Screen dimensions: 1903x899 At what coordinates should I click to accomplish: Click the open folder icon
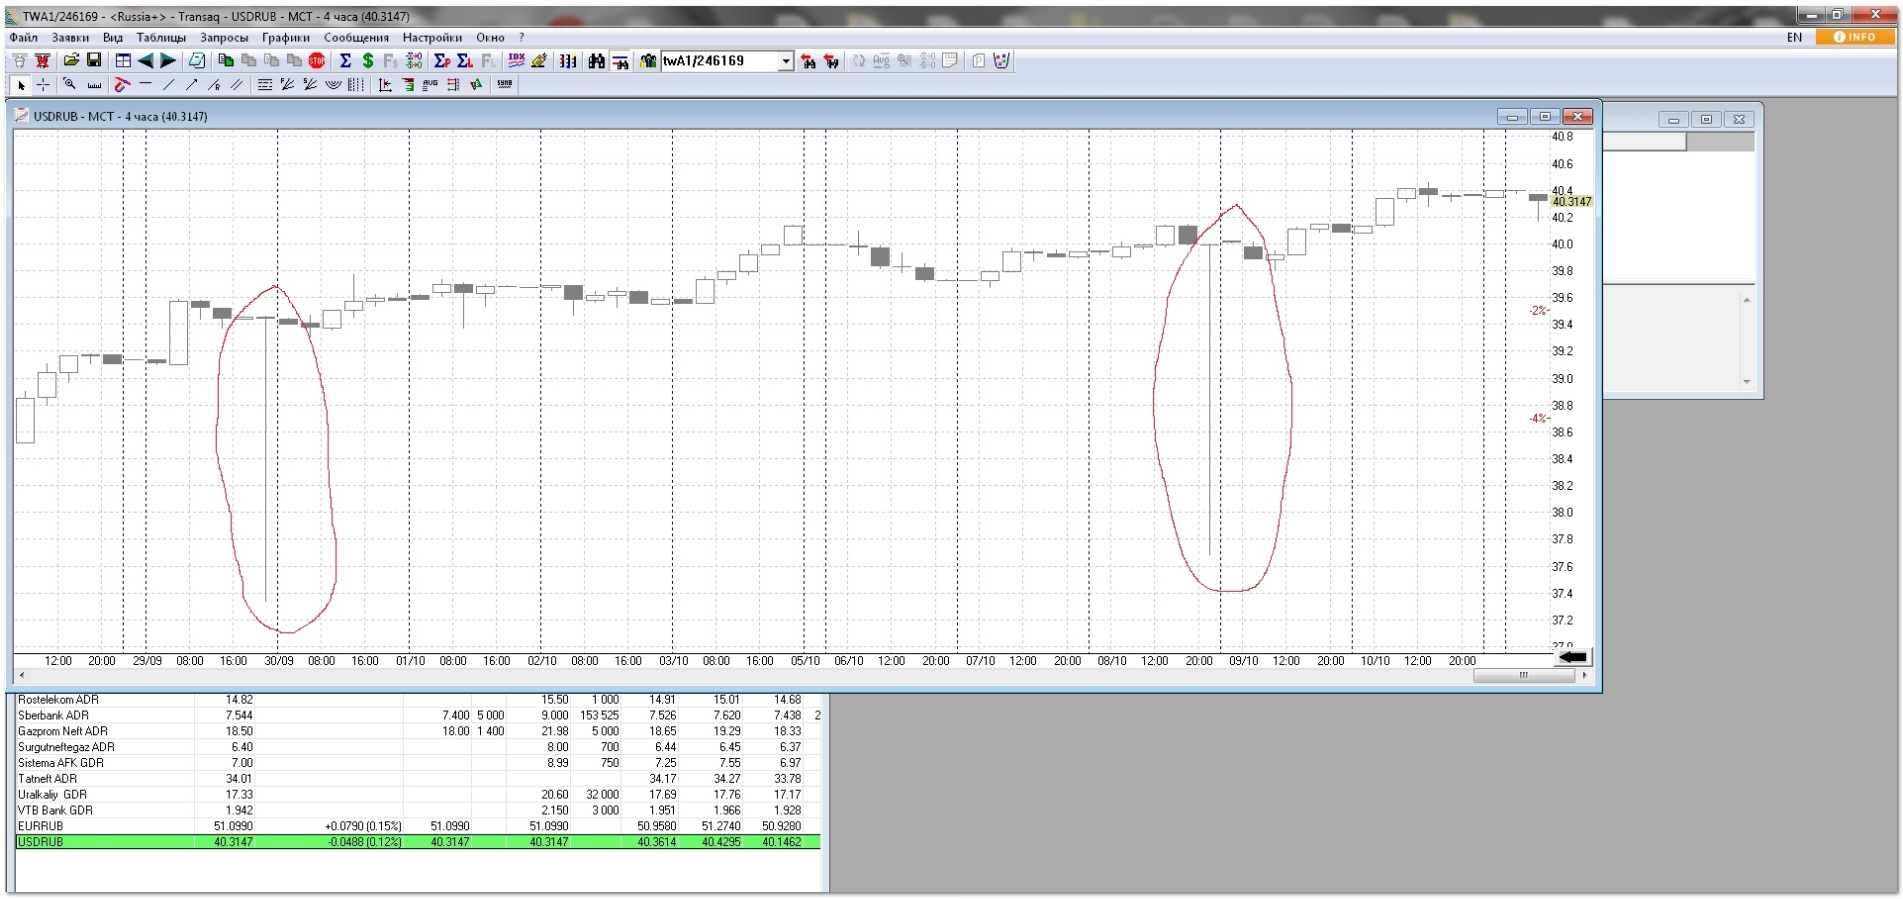point(71,61)
